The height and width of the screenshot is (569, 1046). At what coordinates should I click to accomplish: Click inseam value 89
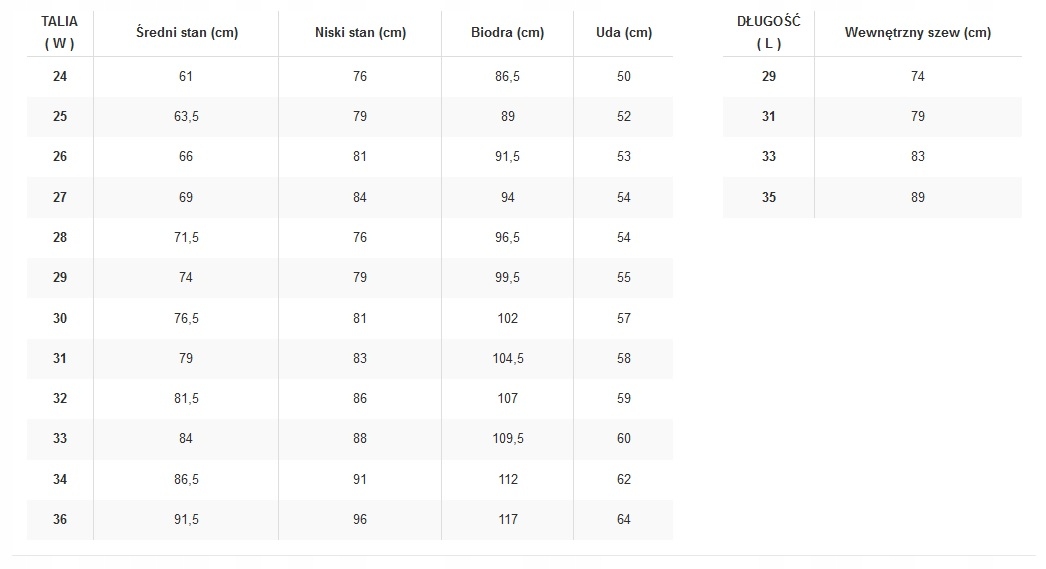point(918,197)
